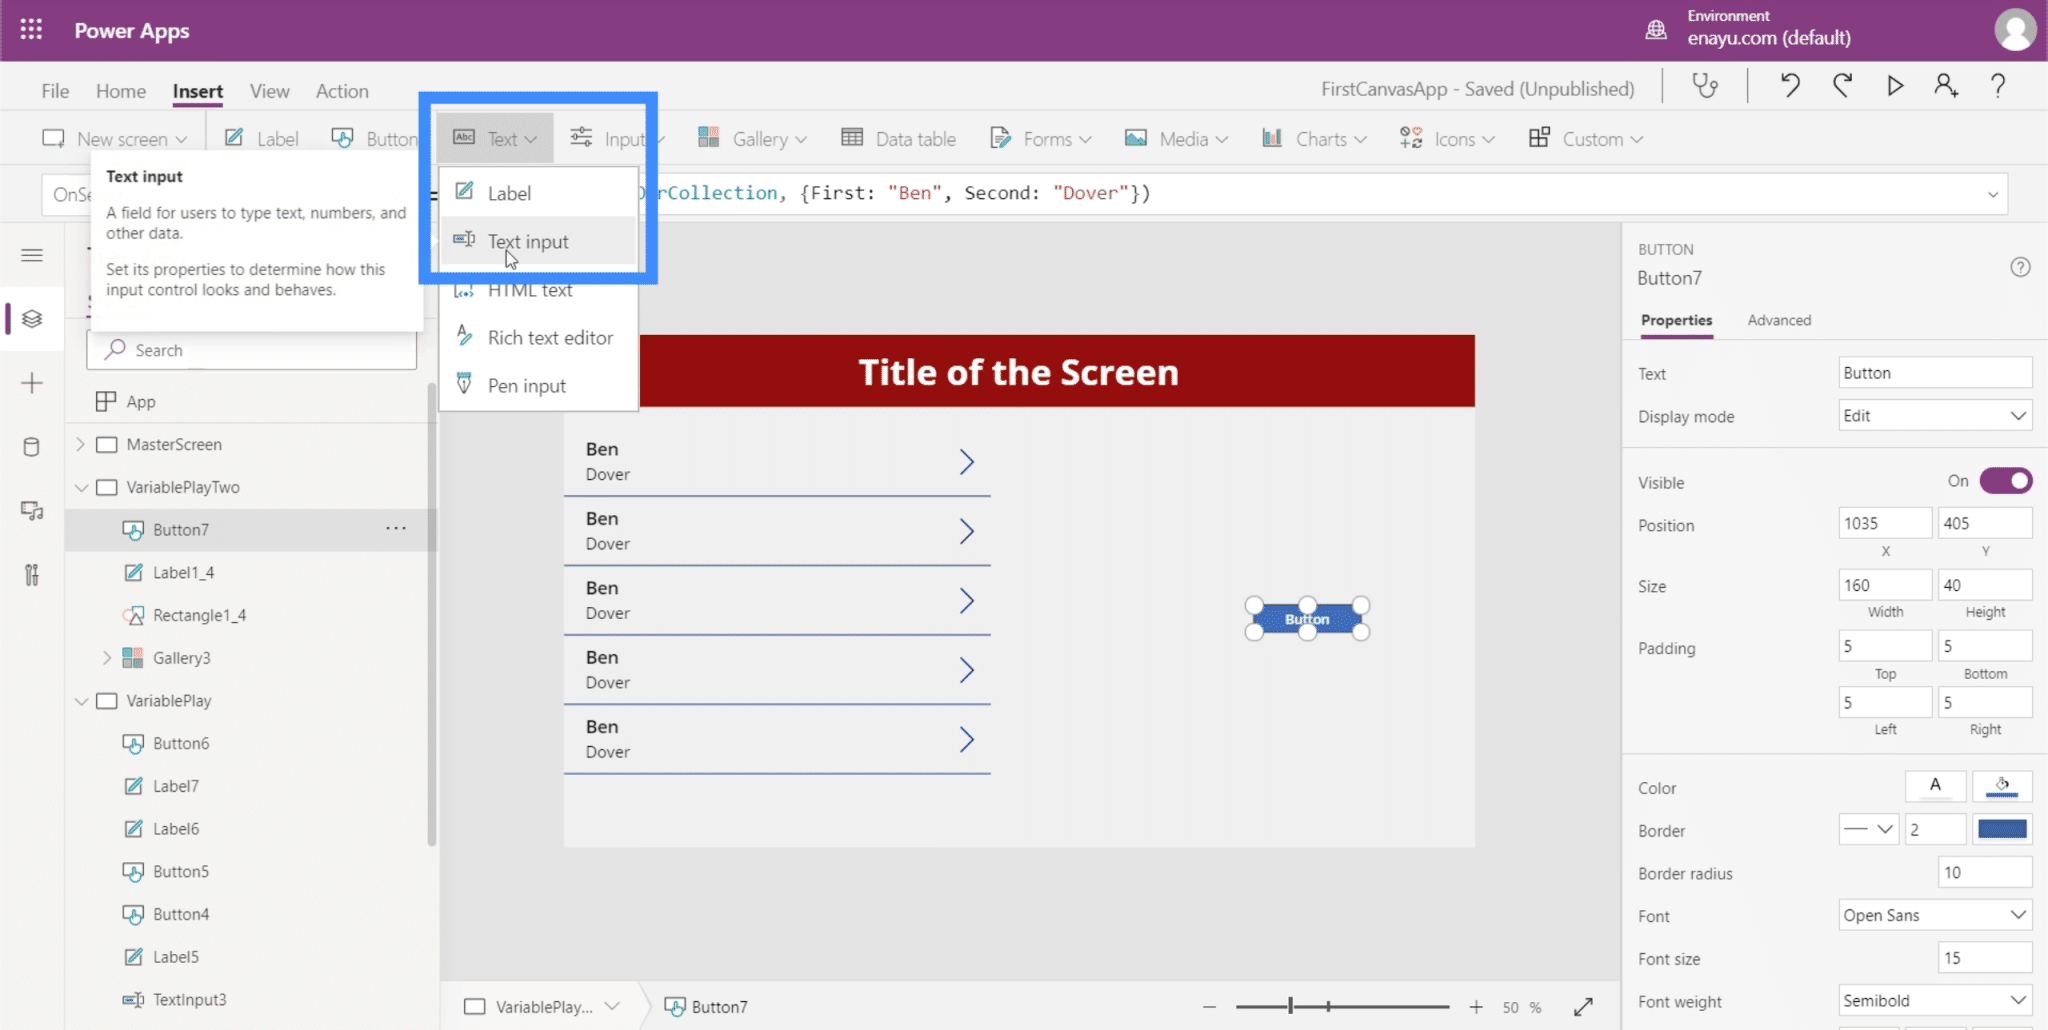Open the Environment globe selector icon
2048x1030 pixels.
click(1656, 30)
